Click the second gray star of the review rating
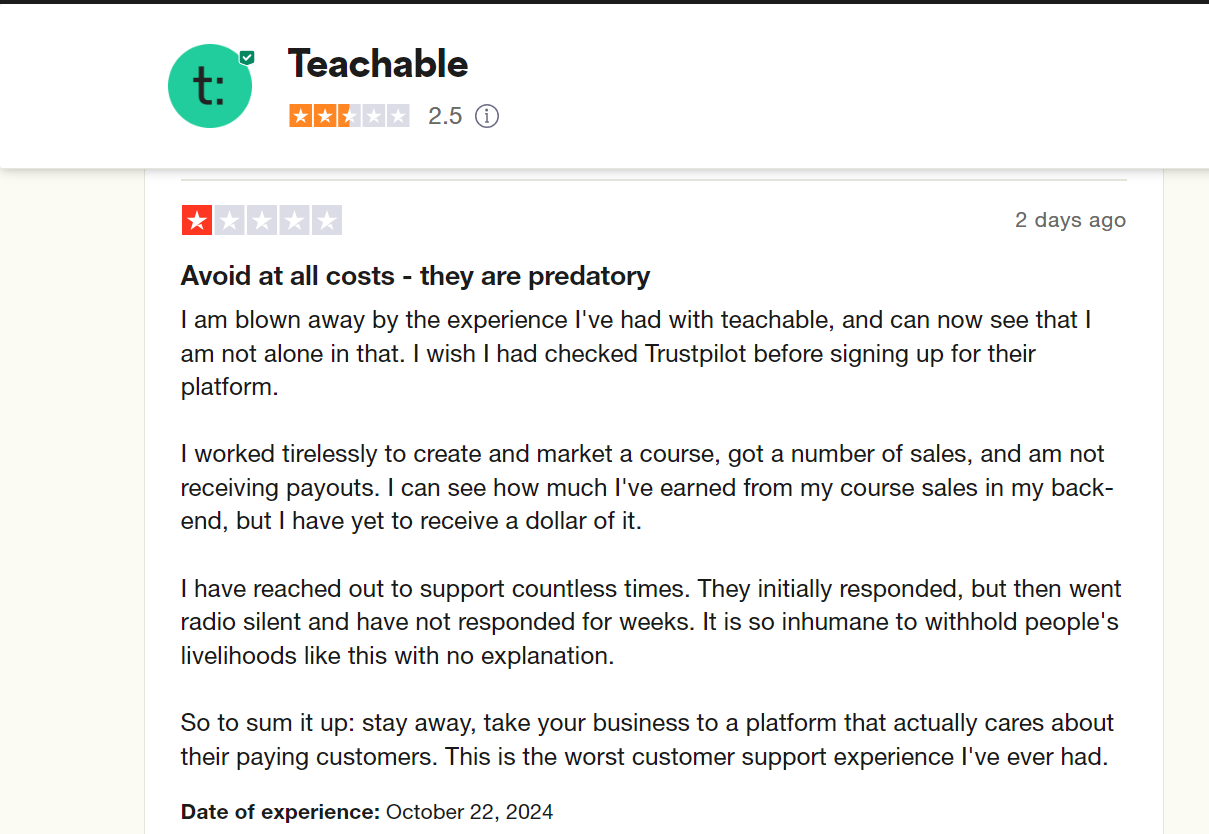The width and height of the screenshot is (1209, 834). click(229, 219)
